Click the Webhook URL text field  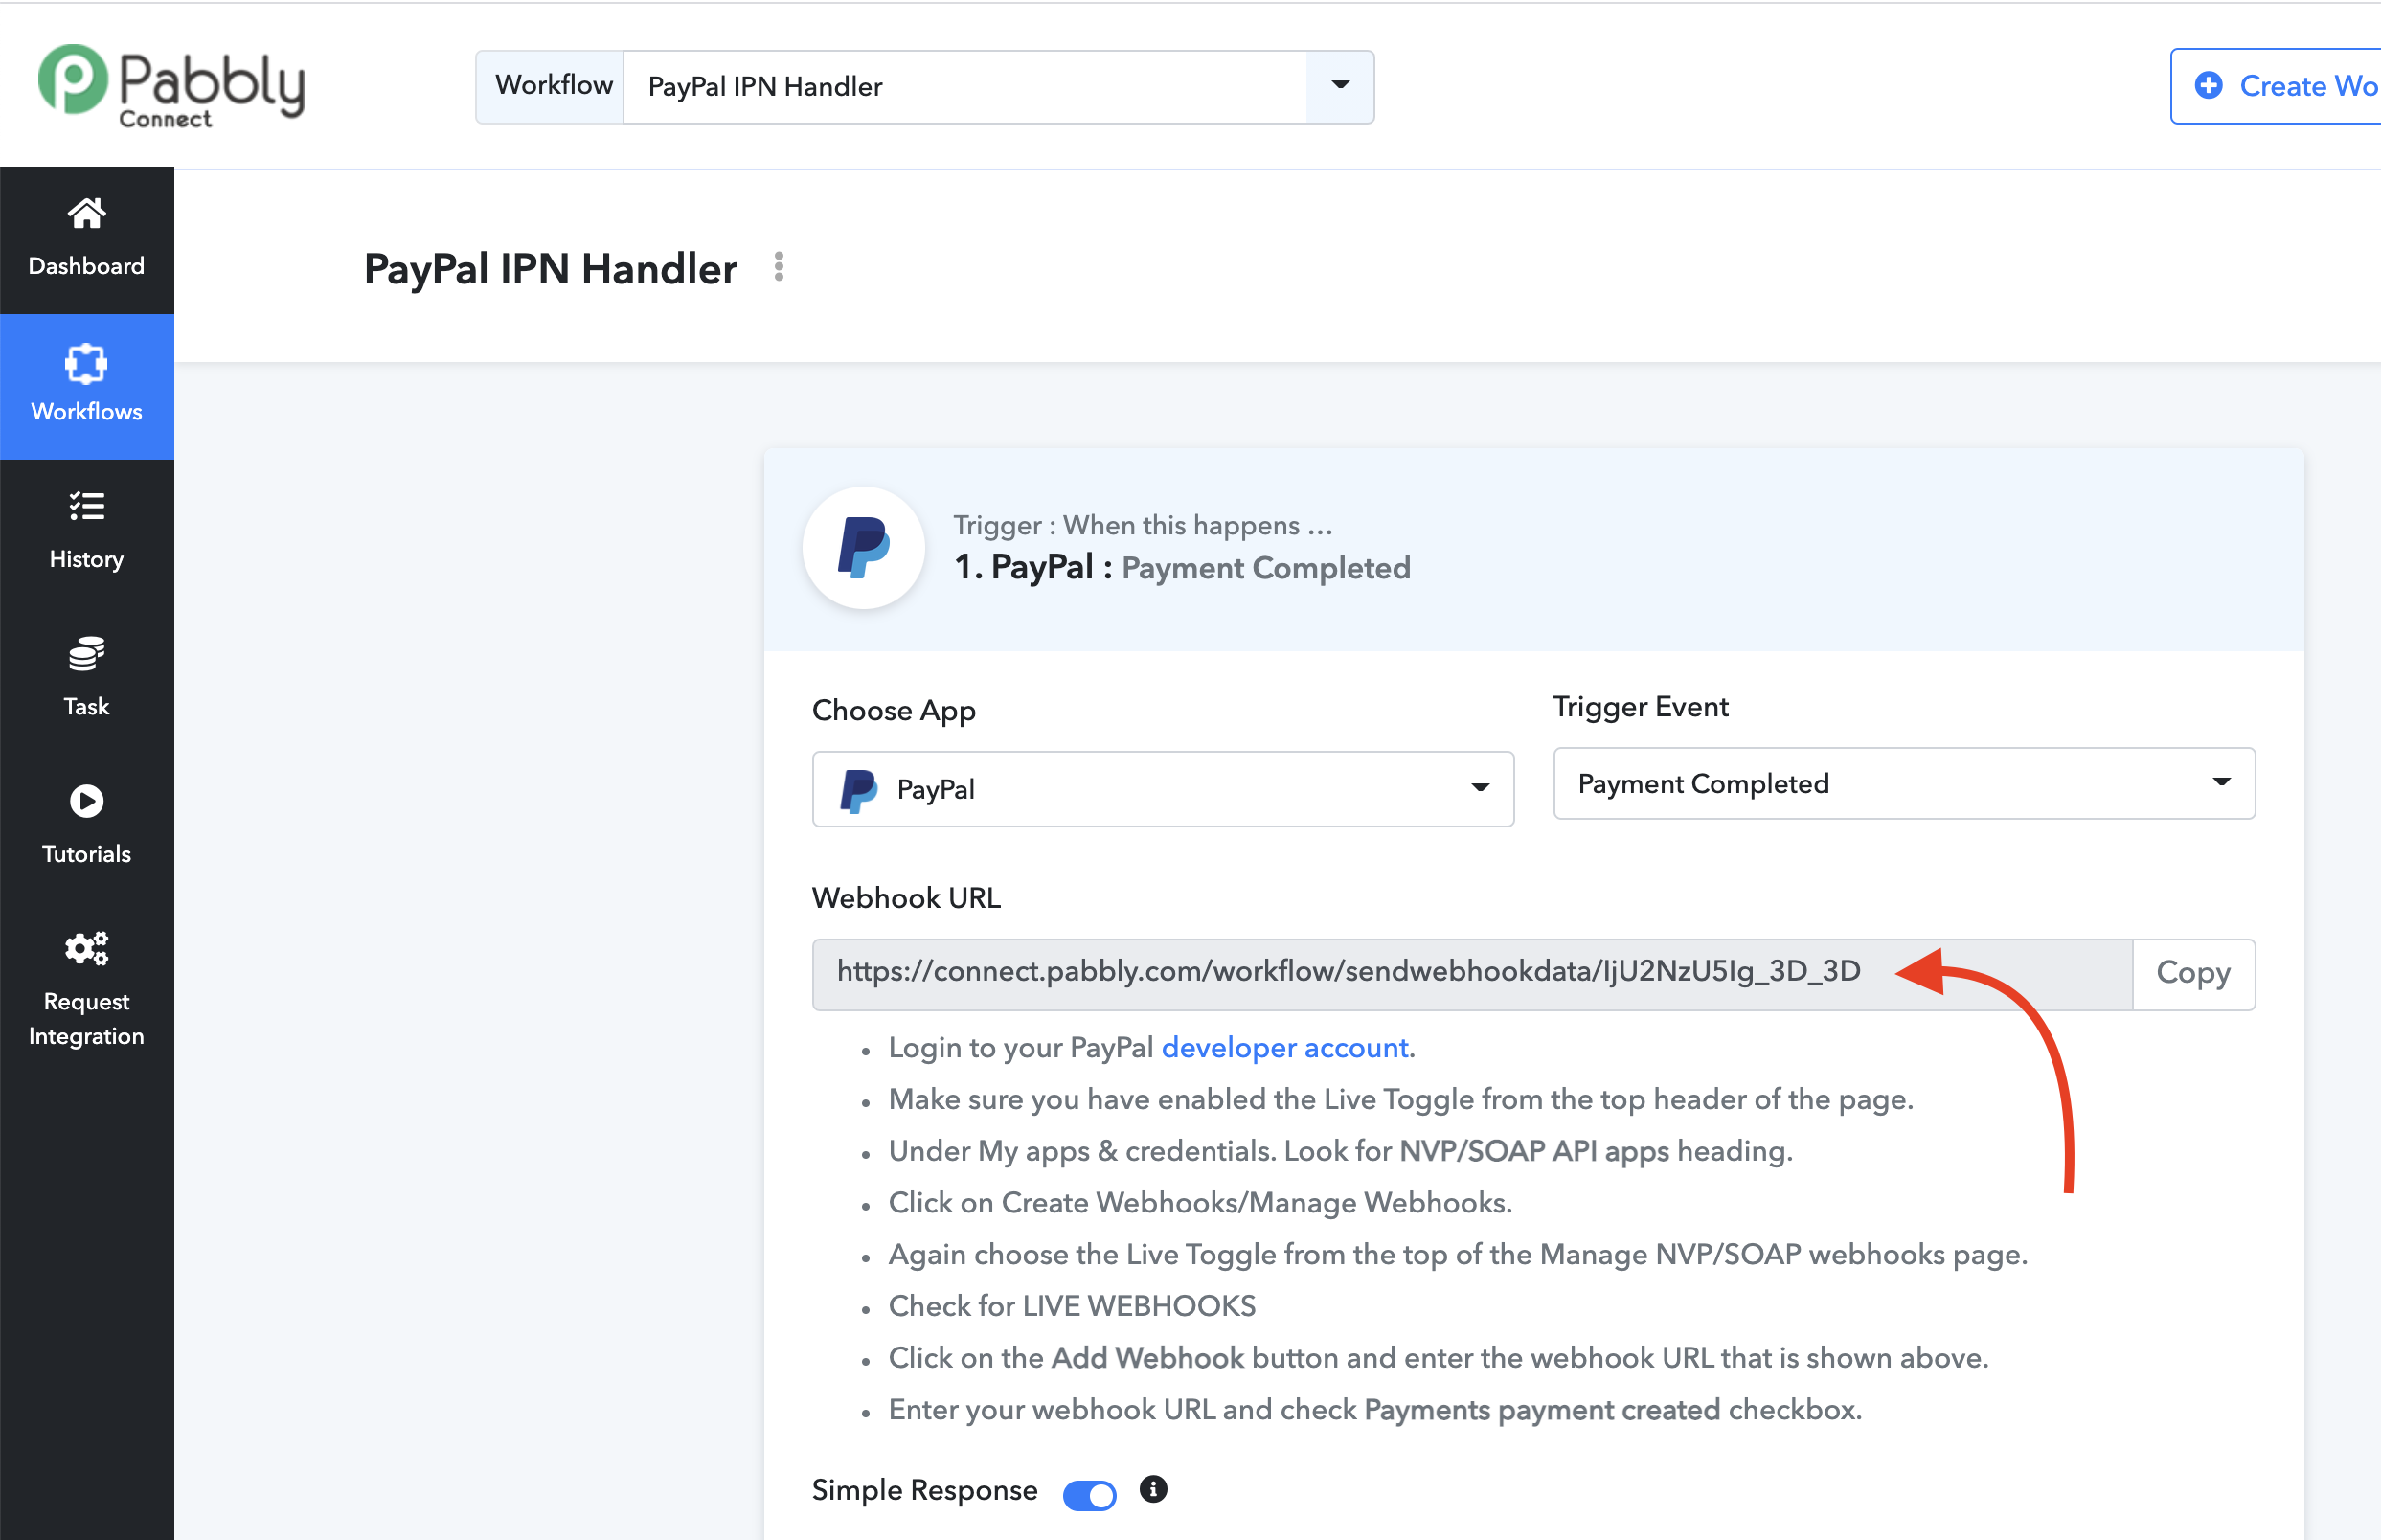[1472, 974]
